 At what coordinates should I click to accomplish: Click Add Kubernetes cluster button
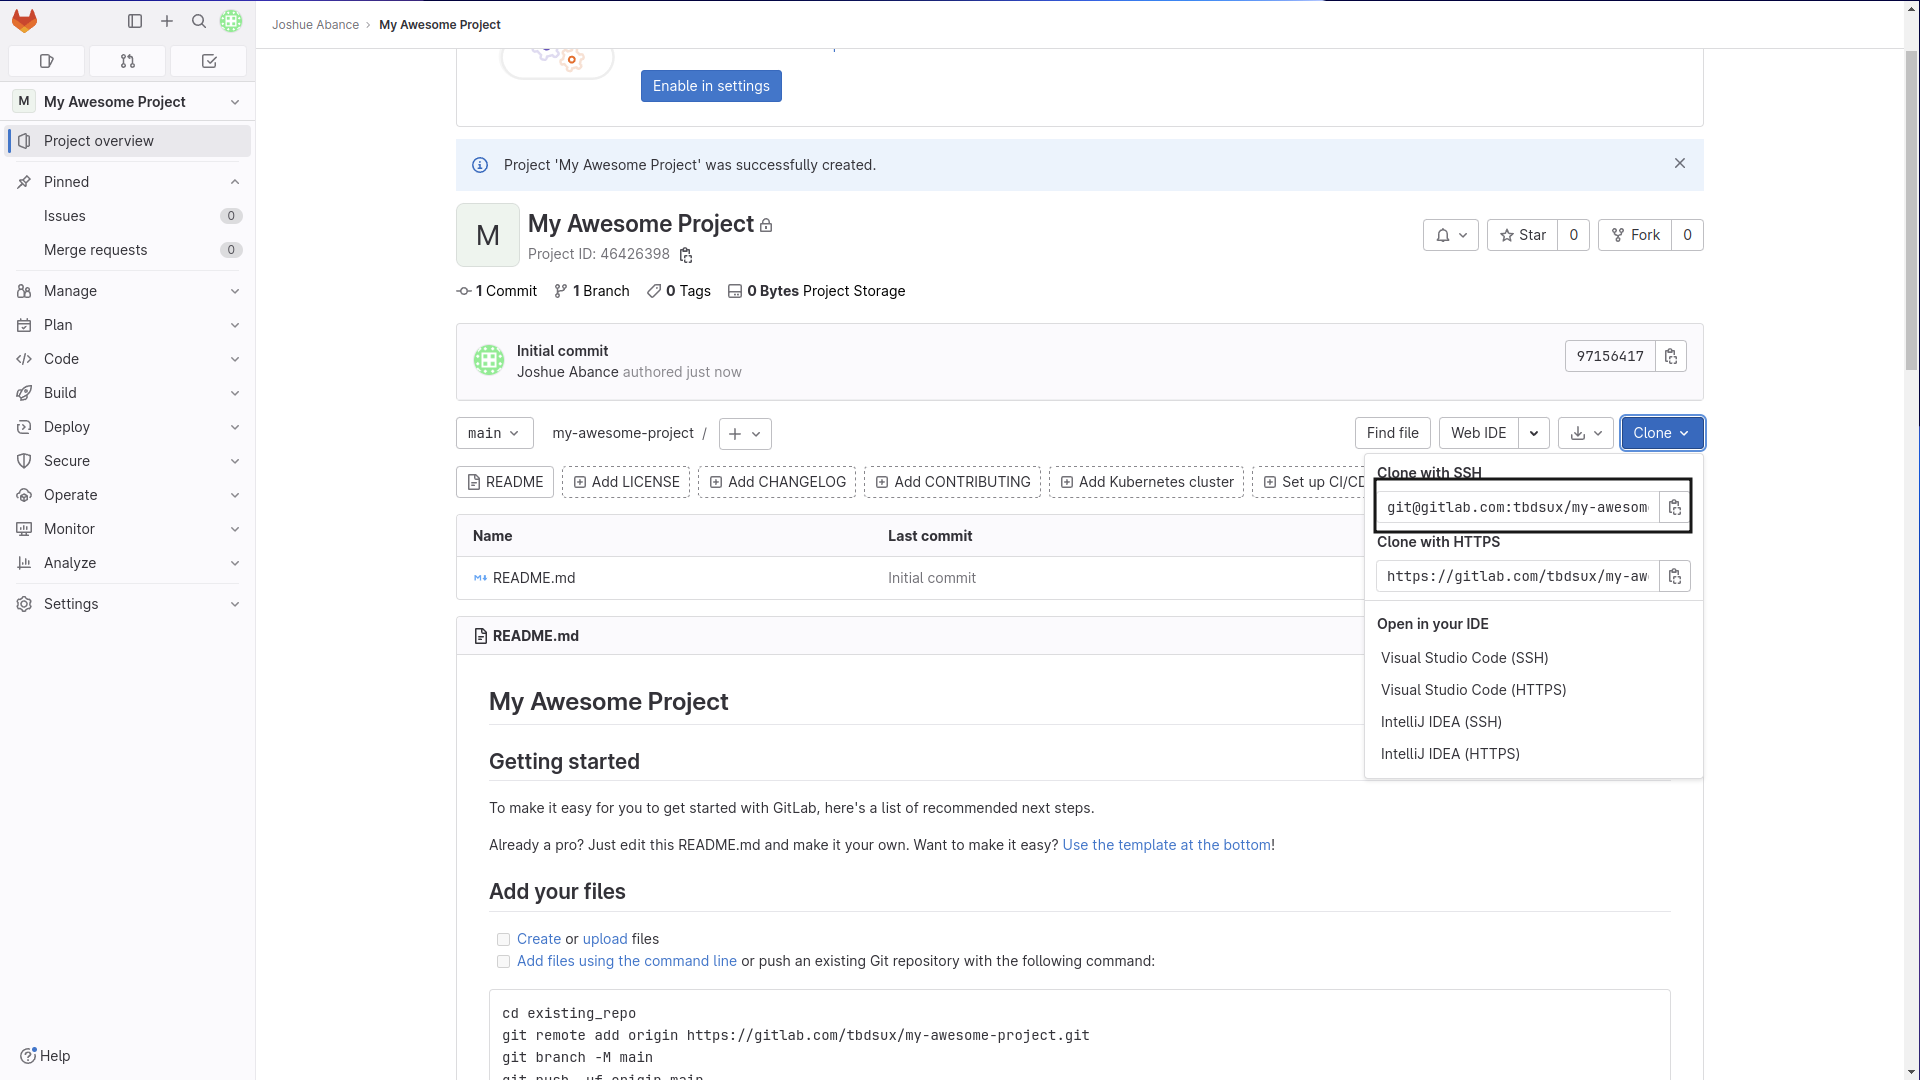coord(1146,482)
